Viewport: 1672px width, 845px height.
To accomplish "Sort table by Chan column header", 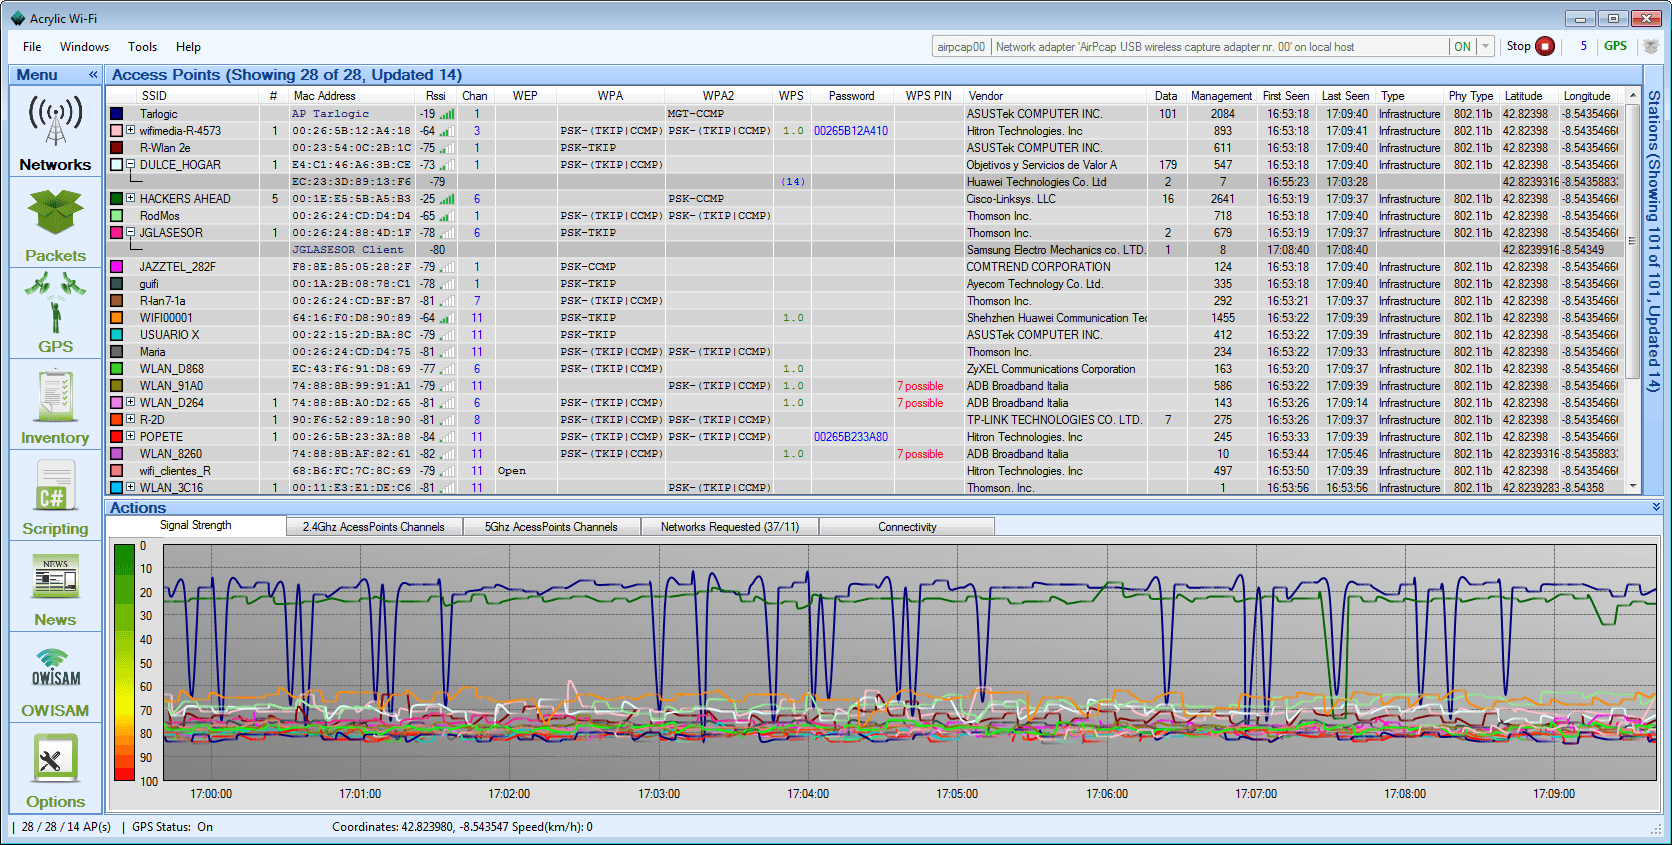I will click(475, 96).
